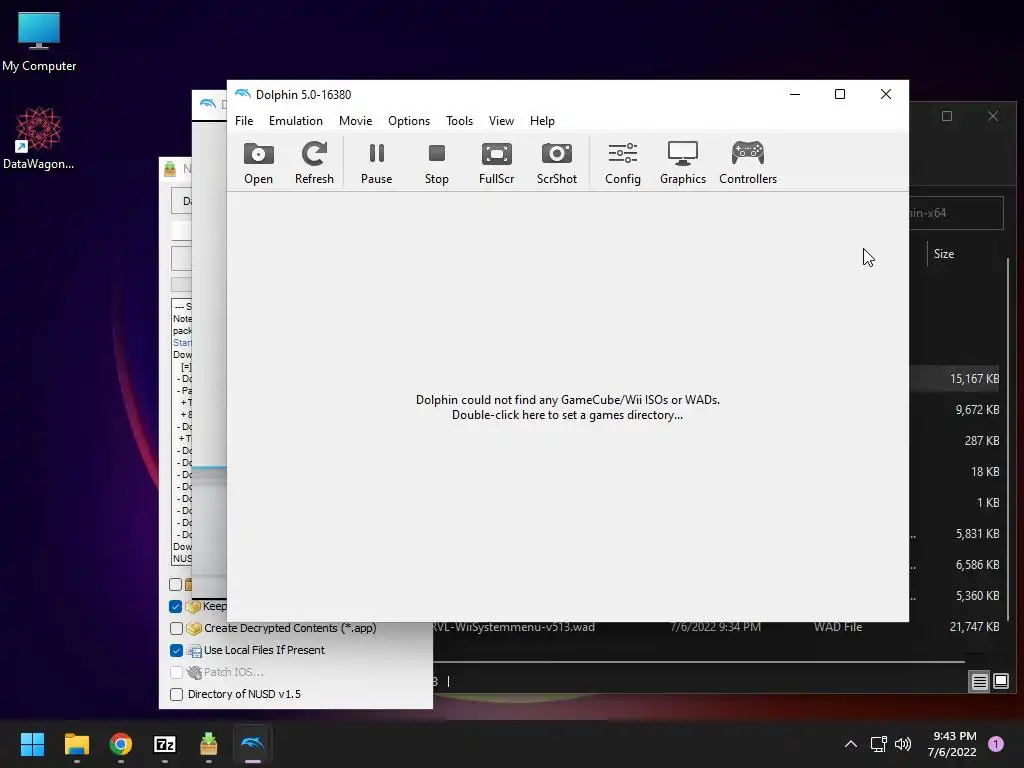Open the Windows Start menu
The height and width of the screenshot is (768, 1024).
pyautogui.click(x=32, y=744)
